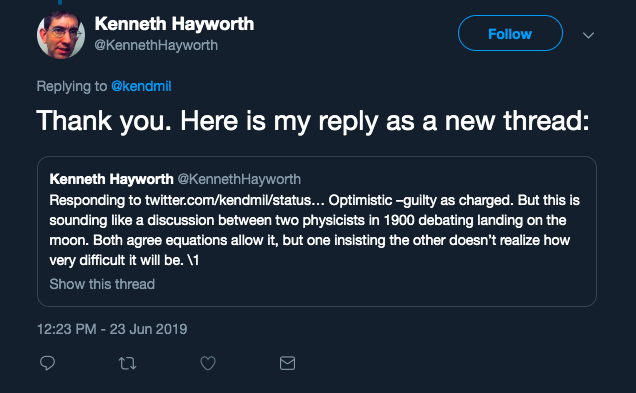This screenshot has width=636, height=393.
Task: Open the twitter.com/kendmil/status… link
Action: (x=235, y=200)
